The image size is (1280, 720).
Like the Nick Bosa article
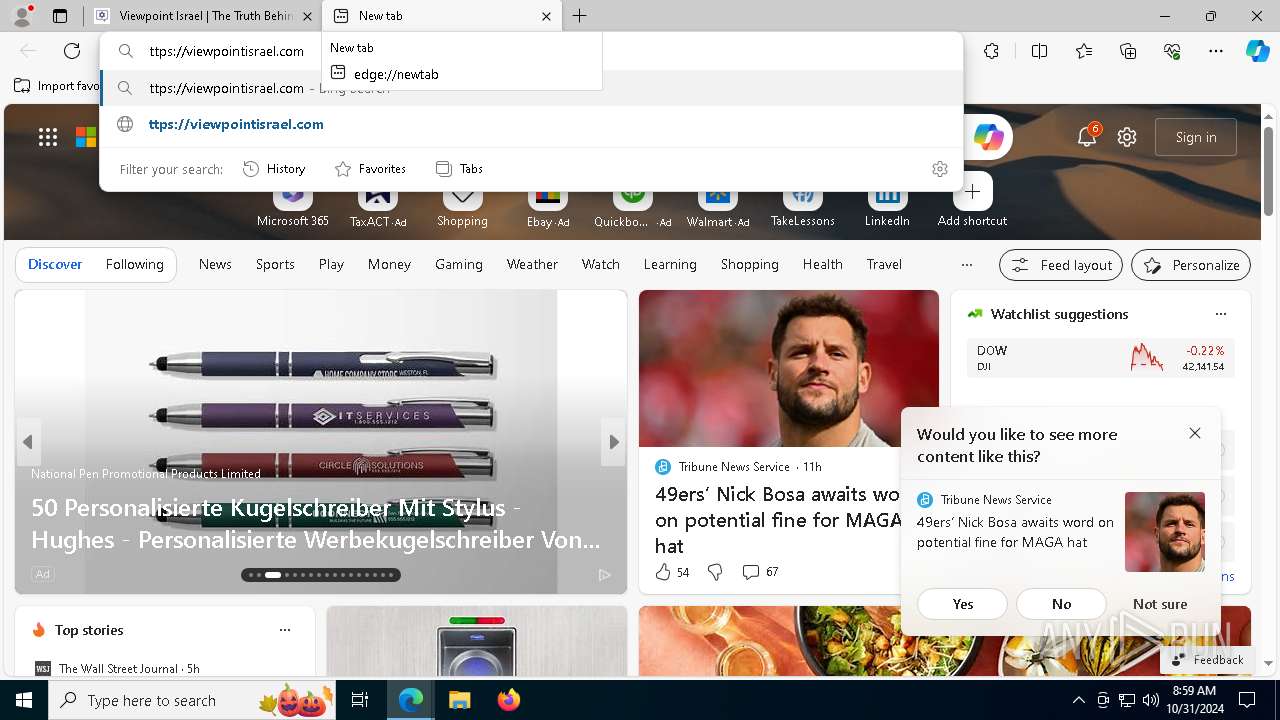[x=671, y=572]
